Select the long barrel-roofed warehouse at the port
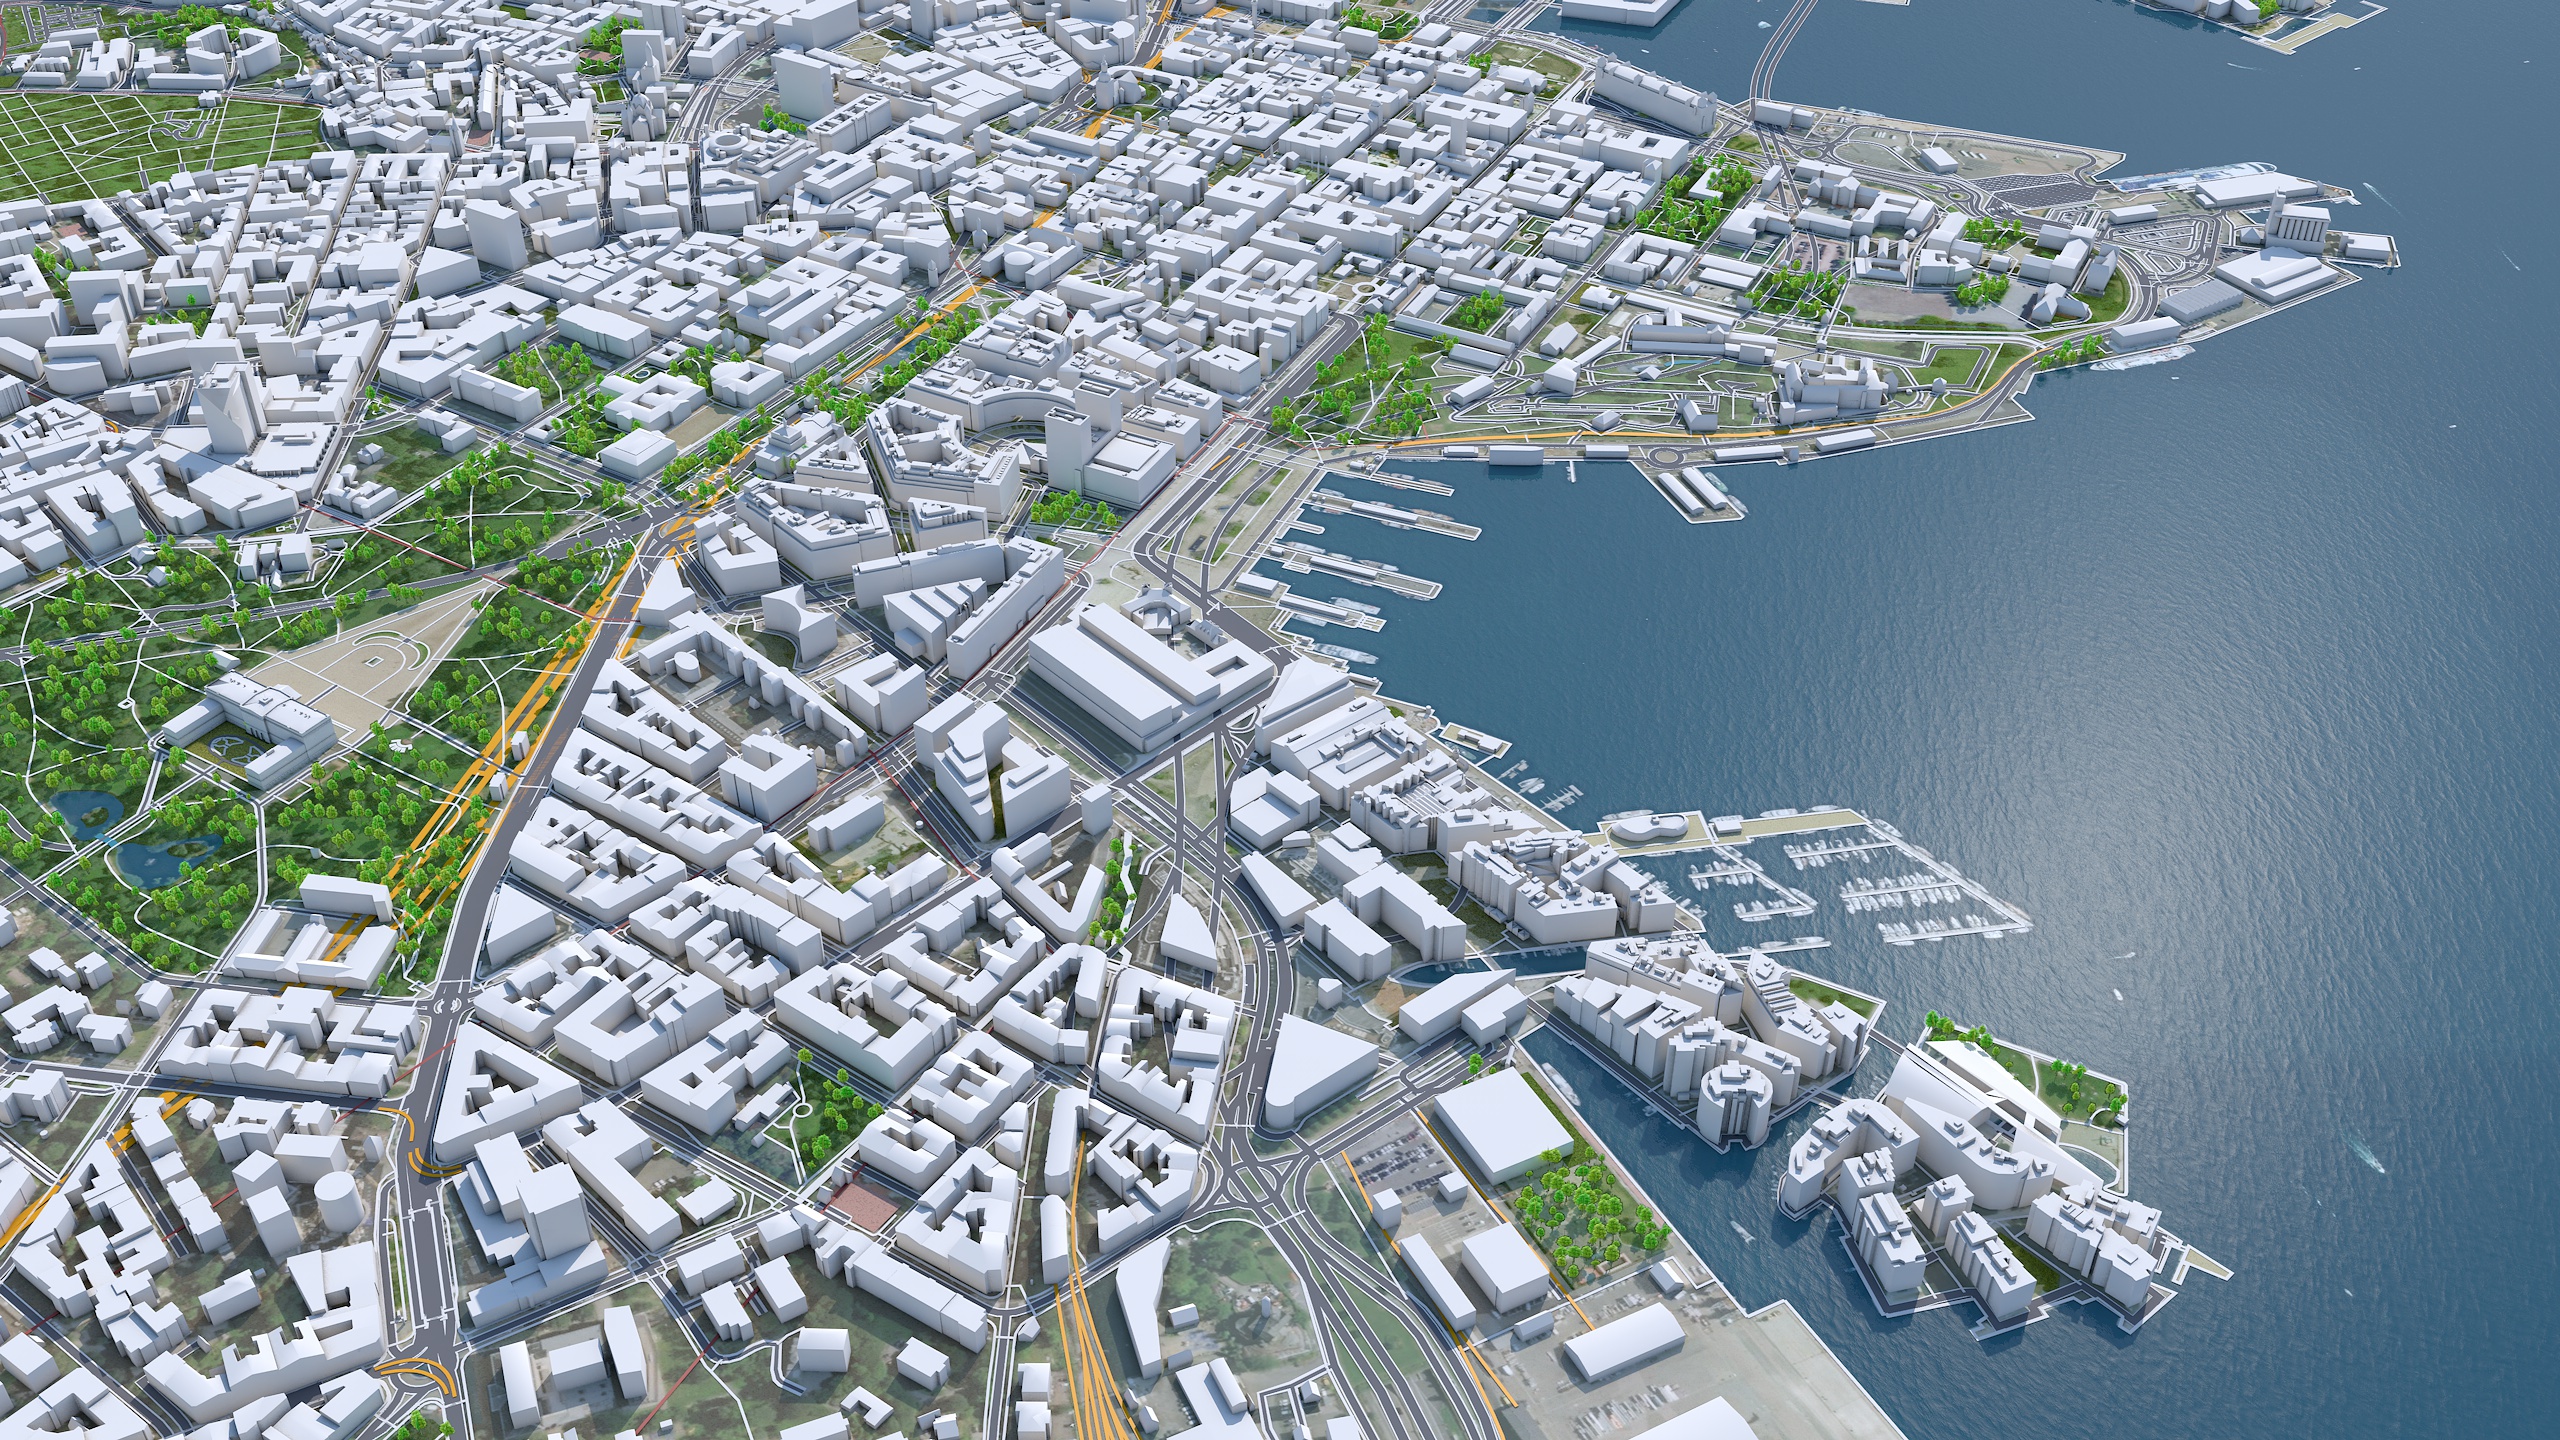 pos(1625,1342)
